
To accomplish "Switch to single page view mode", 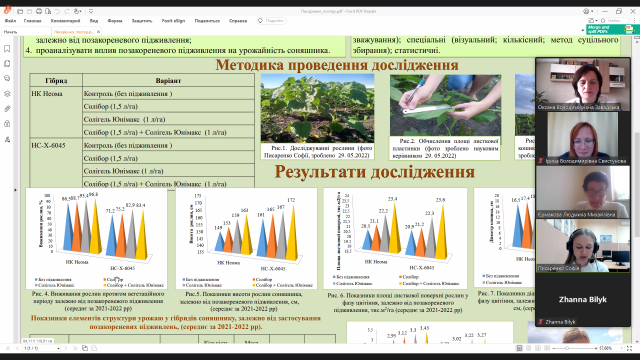I will click(519, 348).
